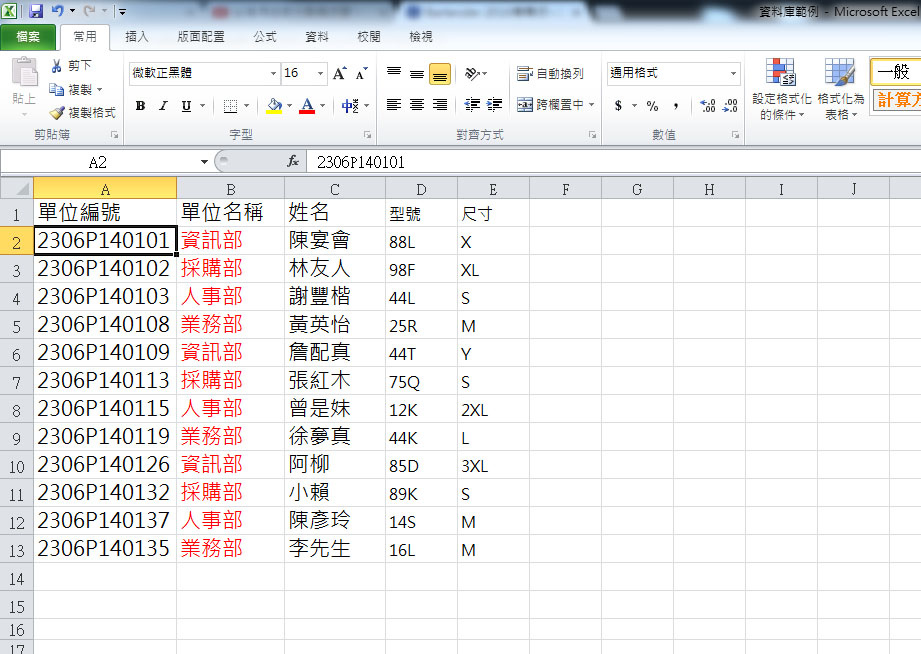Open the font size dropdown showing 16
921x654 pixels.
click(x=320, y=73)
